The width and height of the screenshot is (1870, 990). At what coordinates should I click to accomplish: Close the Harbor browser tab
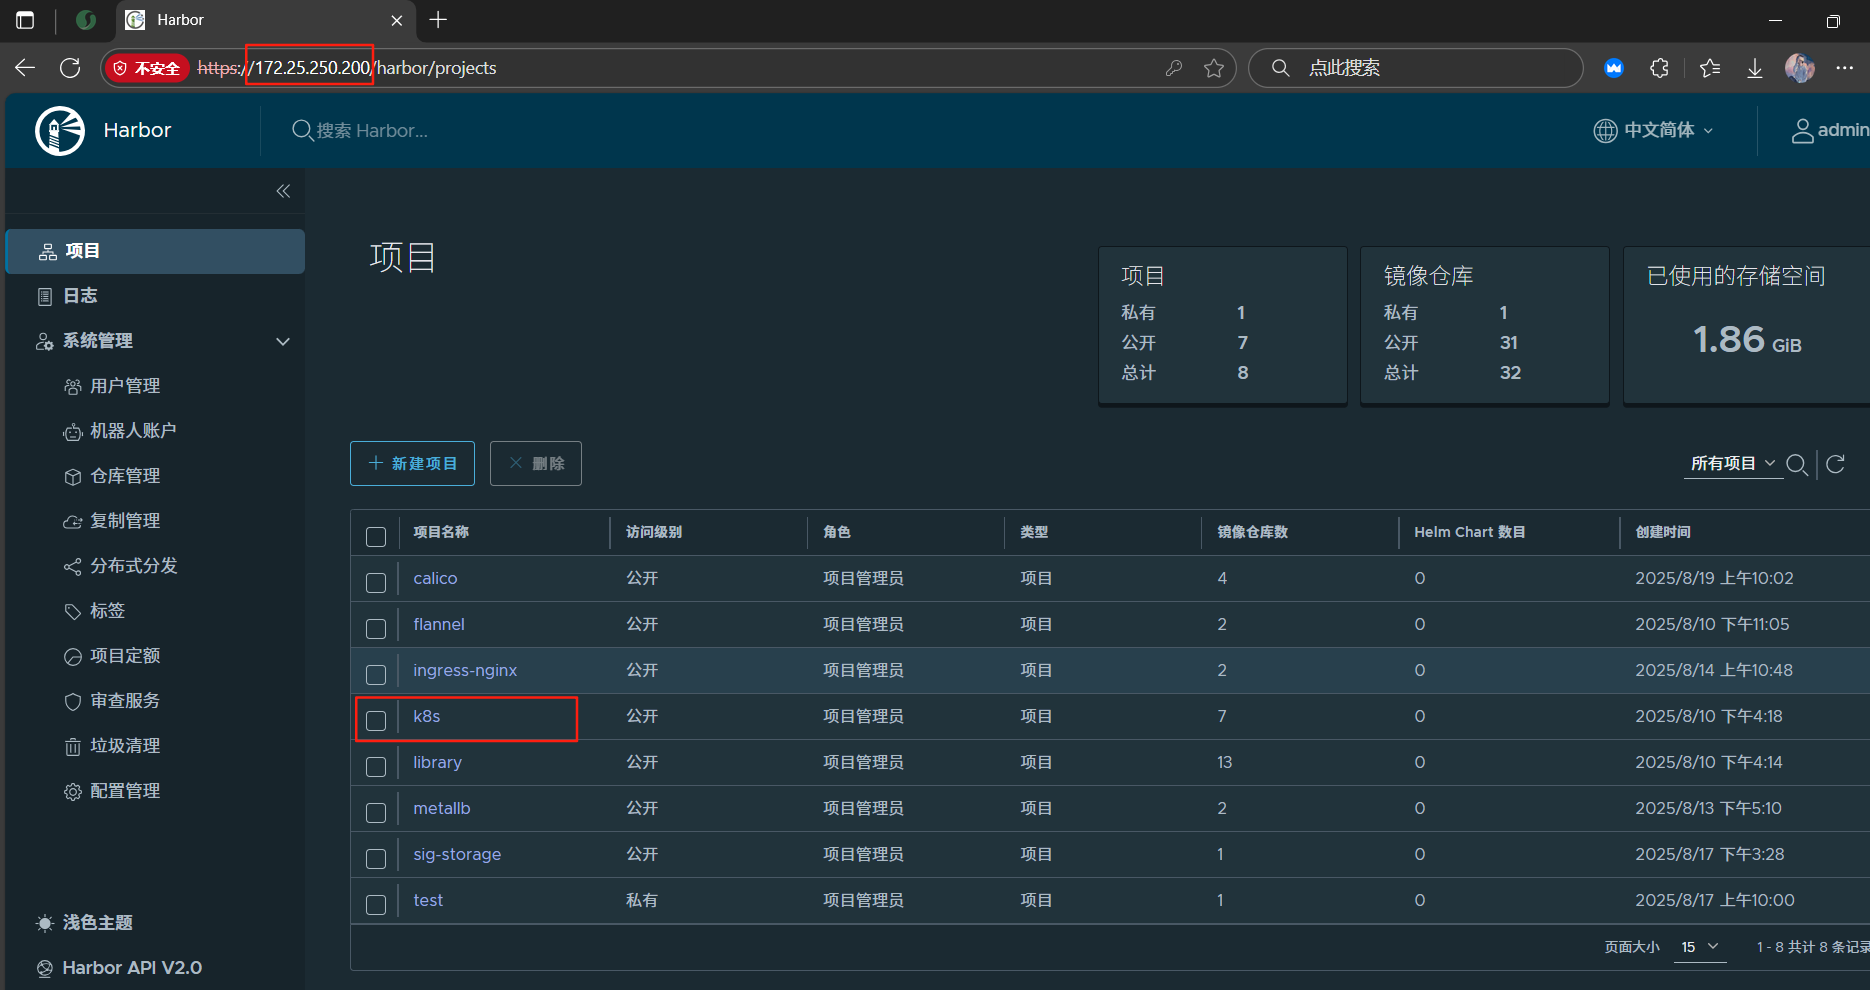coord(397,20)
